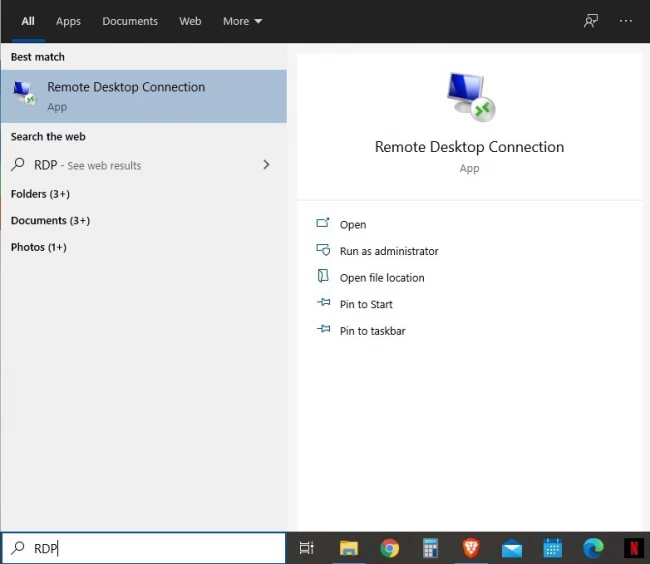Click Pin to taskbar
The image size is (650, 564).
click(x=373, y=331)
